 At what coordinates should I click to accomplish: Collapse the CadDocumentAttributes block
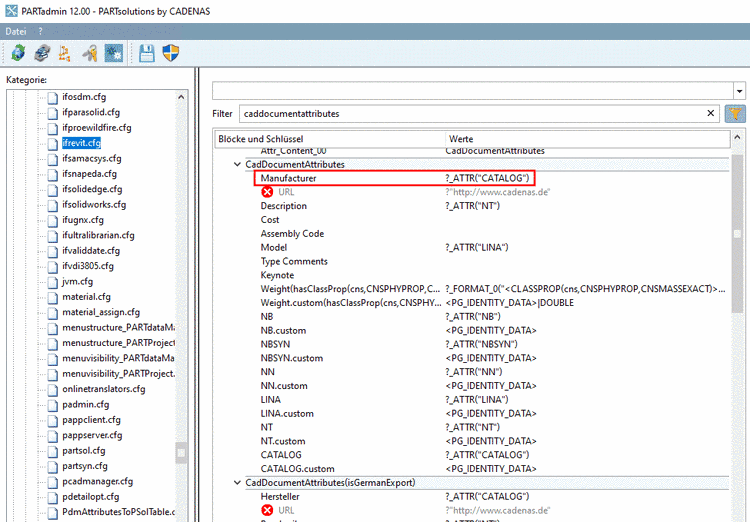237,164
